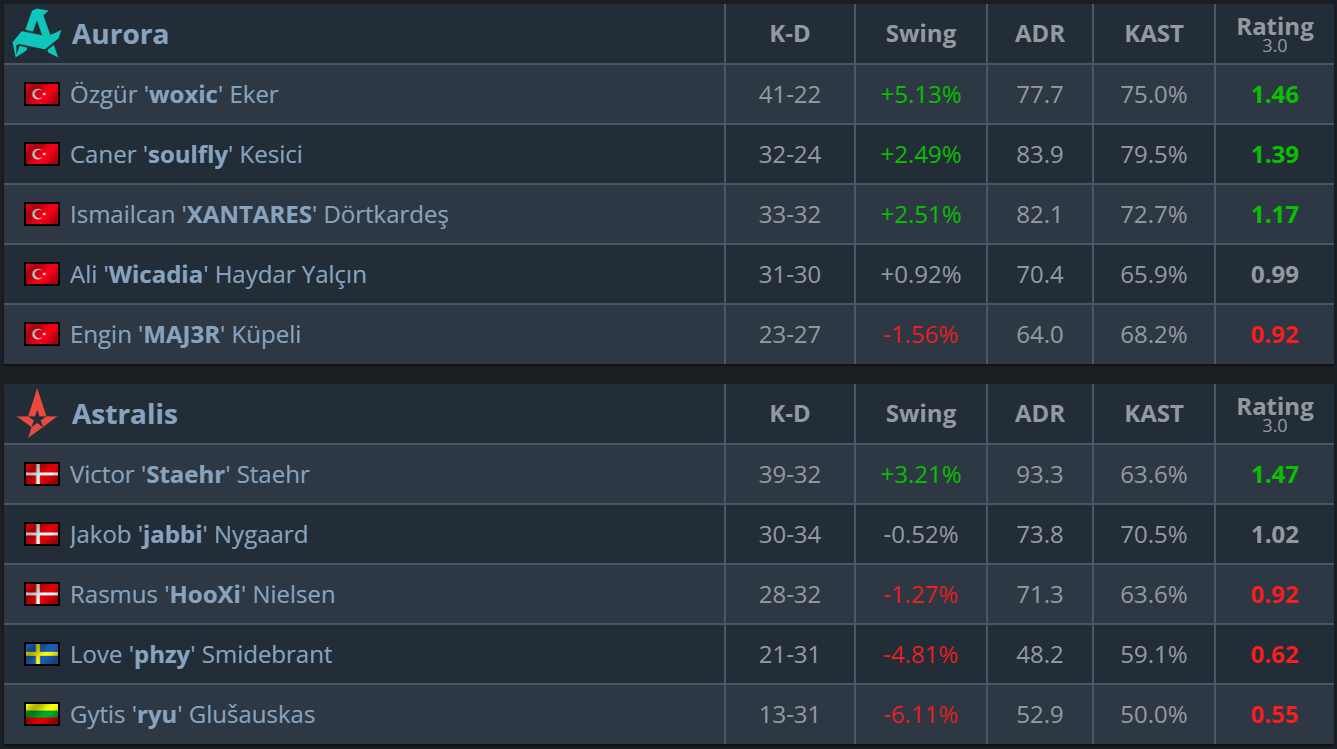
Task: Click the Turkish flag beside MAJ3R
Action: click(x=42, y=334)
